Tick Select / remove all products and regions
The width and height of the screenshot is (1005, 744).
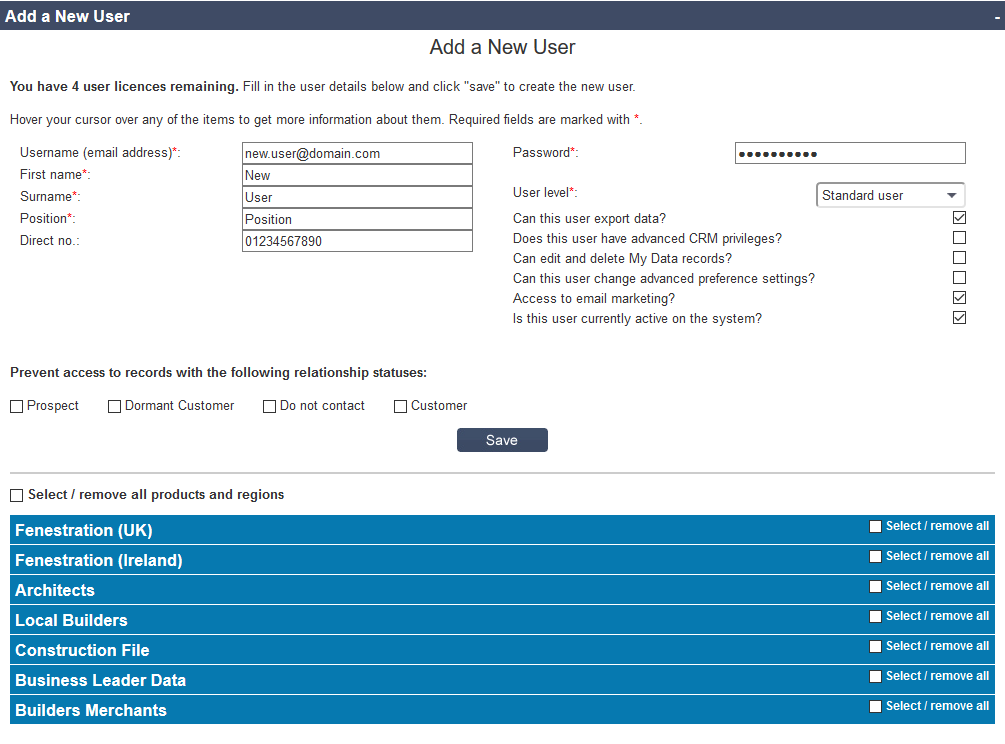tap(16, 495)
